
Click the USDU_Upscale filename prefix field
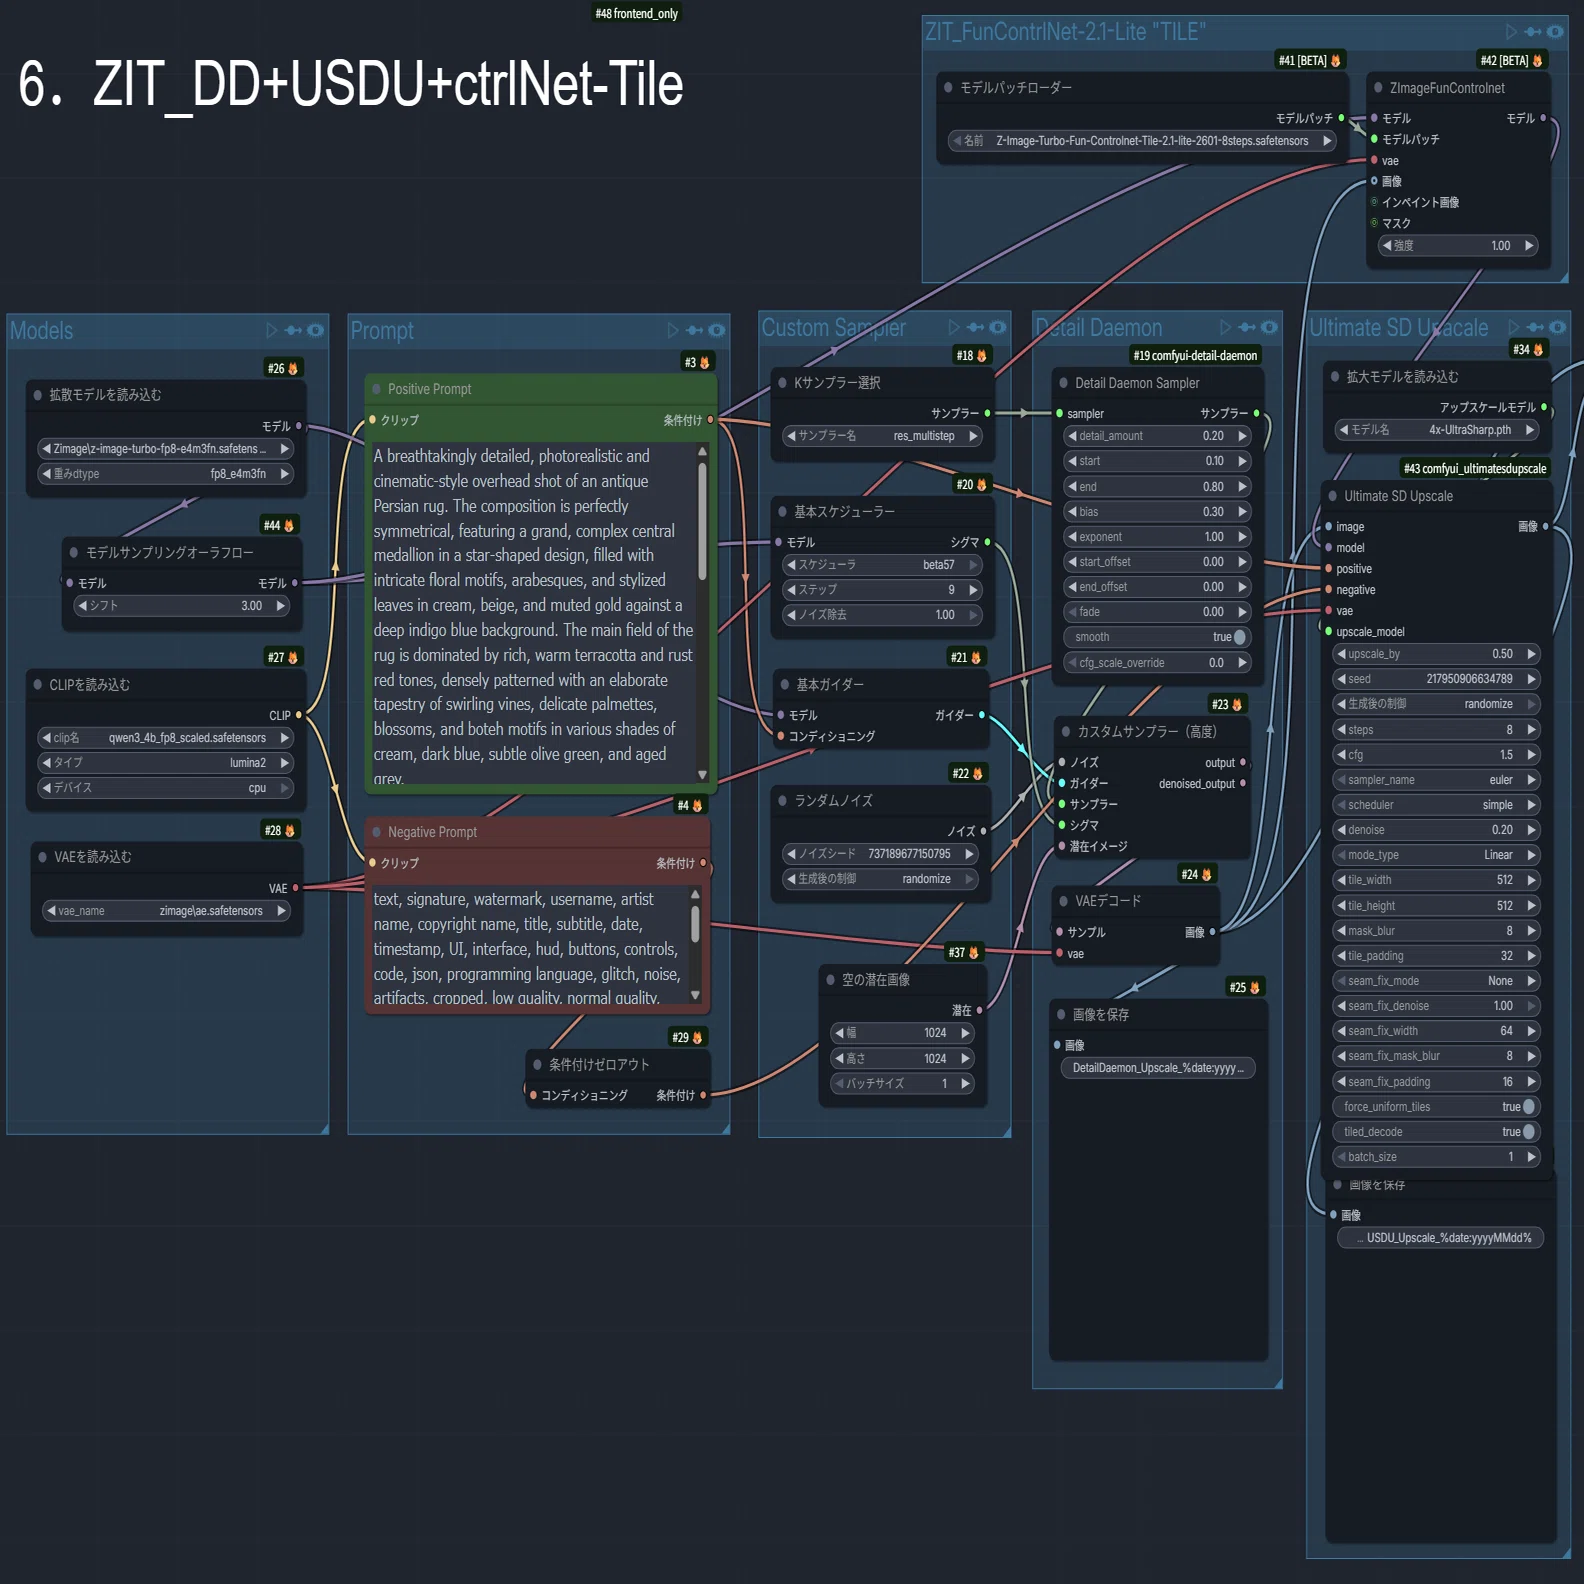point(1440,1238)
